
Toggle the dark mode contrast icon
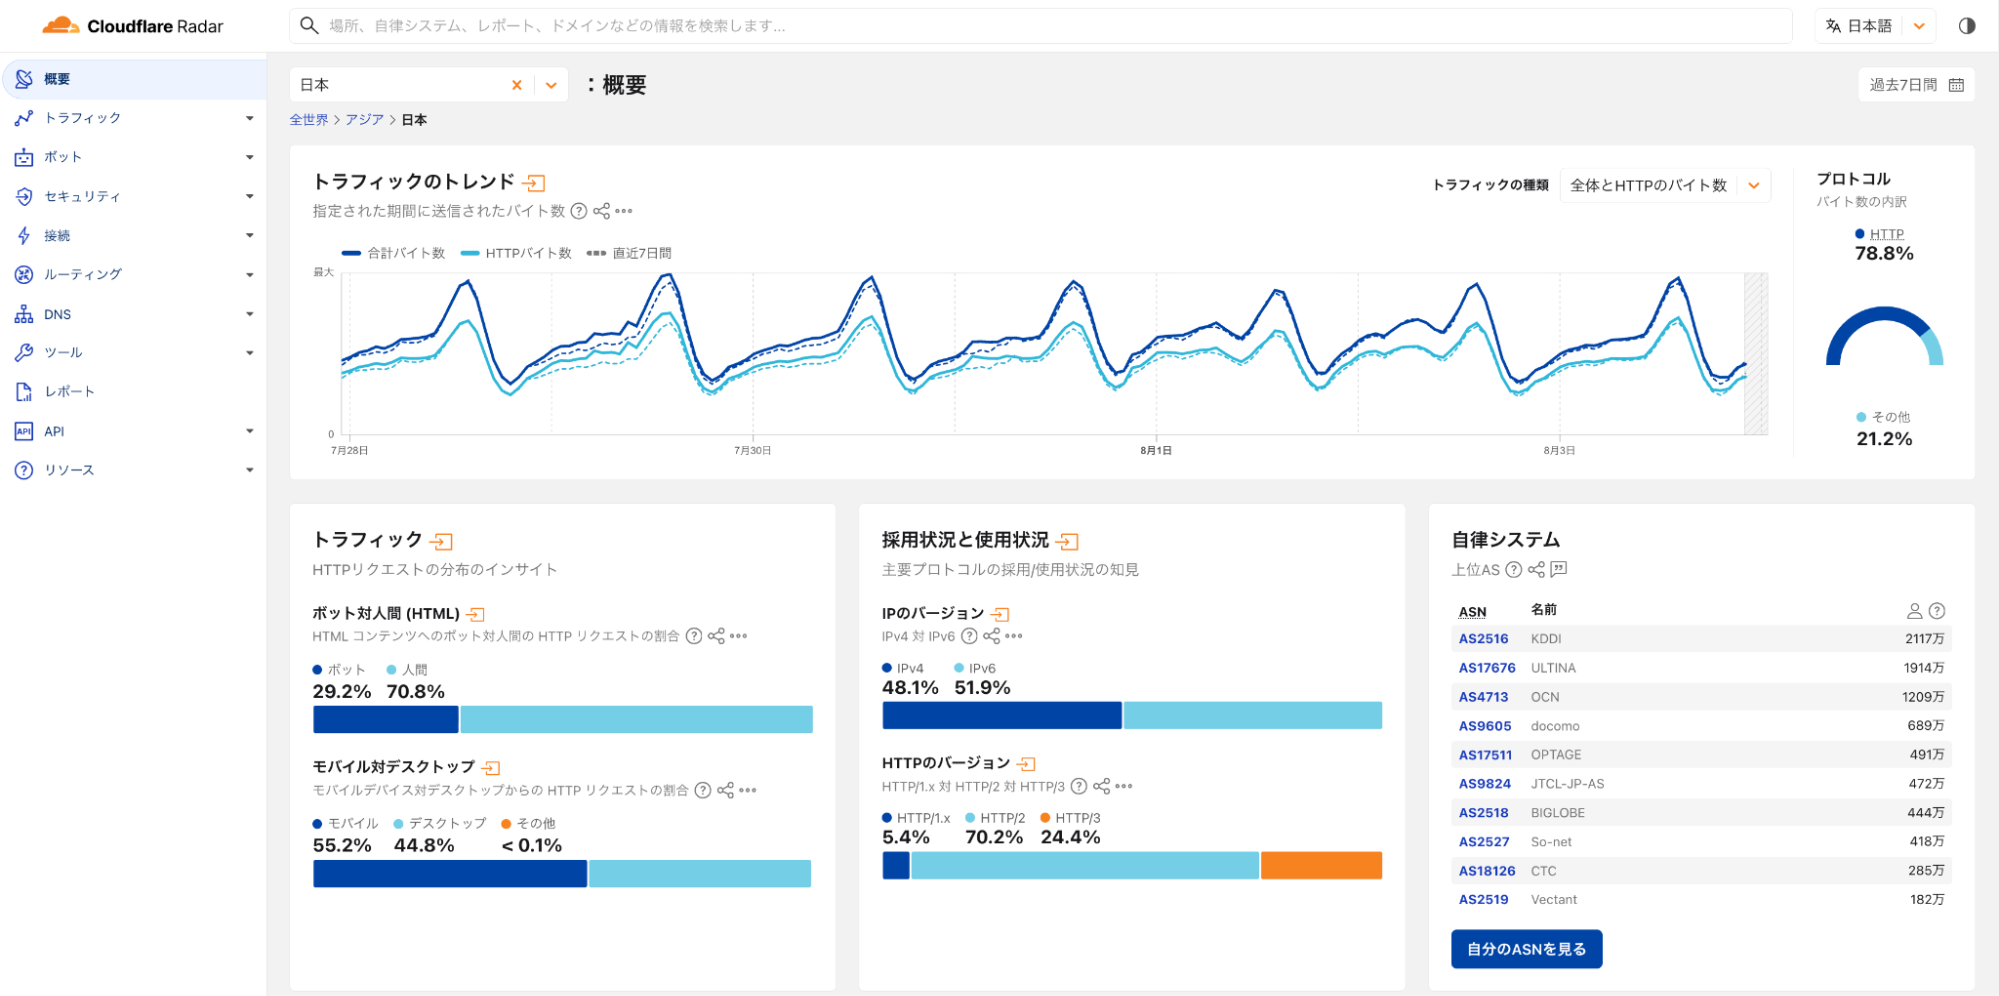[1966, 26]
